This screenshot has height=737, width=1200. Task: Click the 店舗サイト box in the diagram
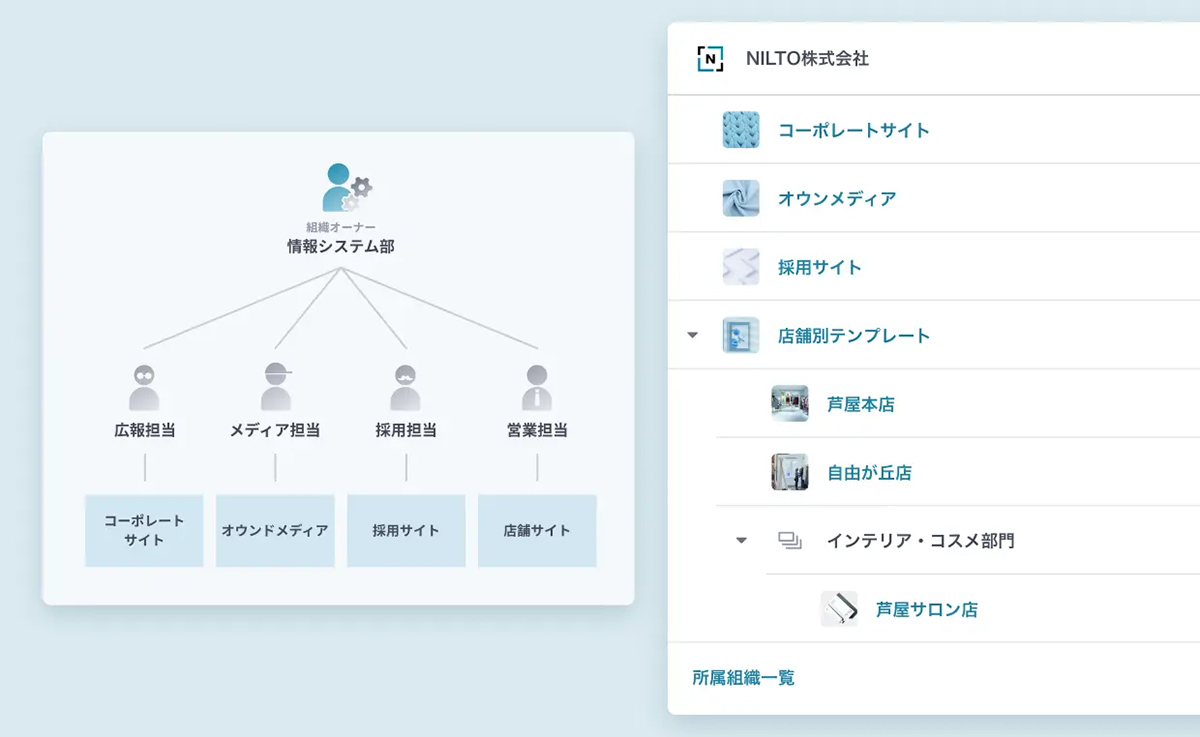point(537,530)
